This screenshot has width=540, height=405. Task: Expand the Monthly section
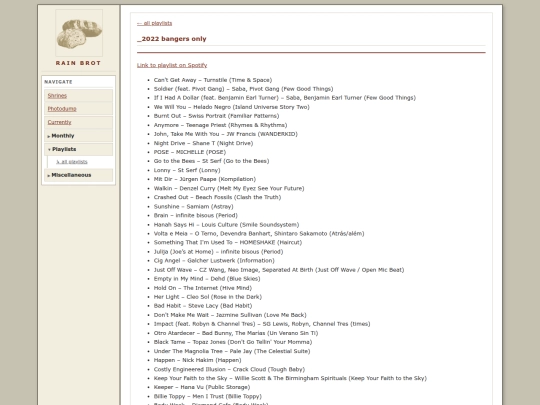pyautogui.click(x=79, y=136)
